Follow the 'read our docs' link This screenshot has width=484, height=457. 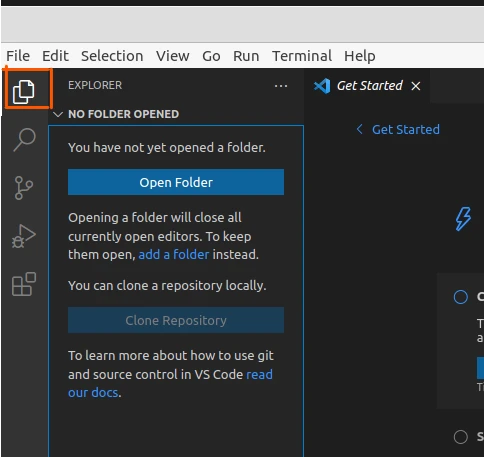(170, 383)
